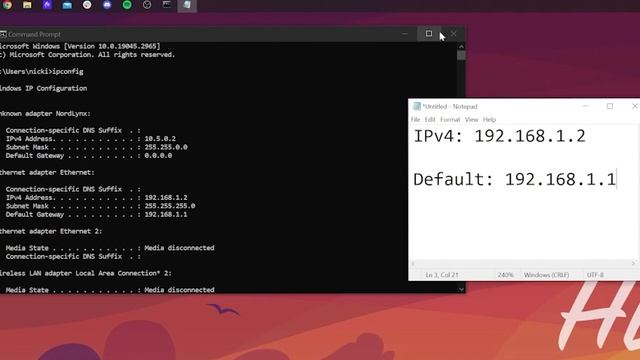Click the 'ipconfig' command text
This screenshot has height=360, width=640.
click(x=68, y=71)
